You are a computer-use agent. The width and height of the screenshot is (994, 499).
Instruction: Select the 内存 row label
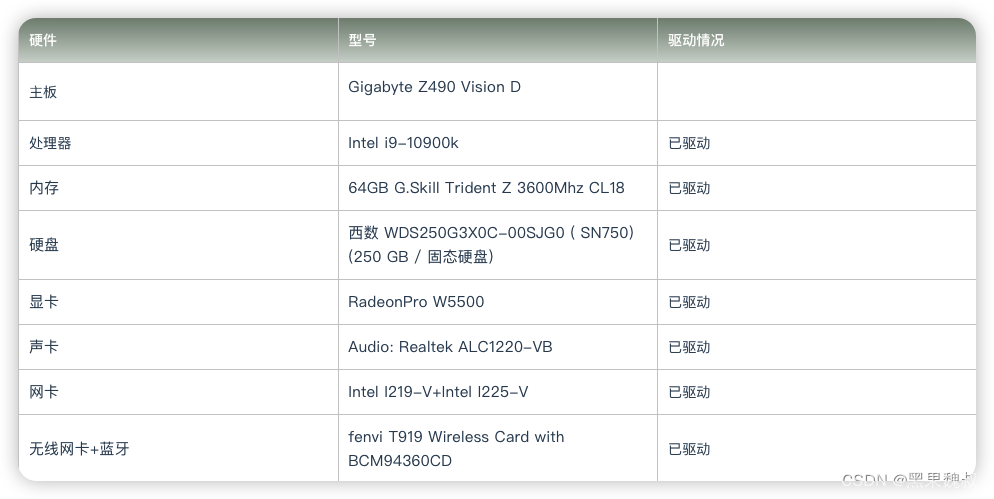(44, 188)
